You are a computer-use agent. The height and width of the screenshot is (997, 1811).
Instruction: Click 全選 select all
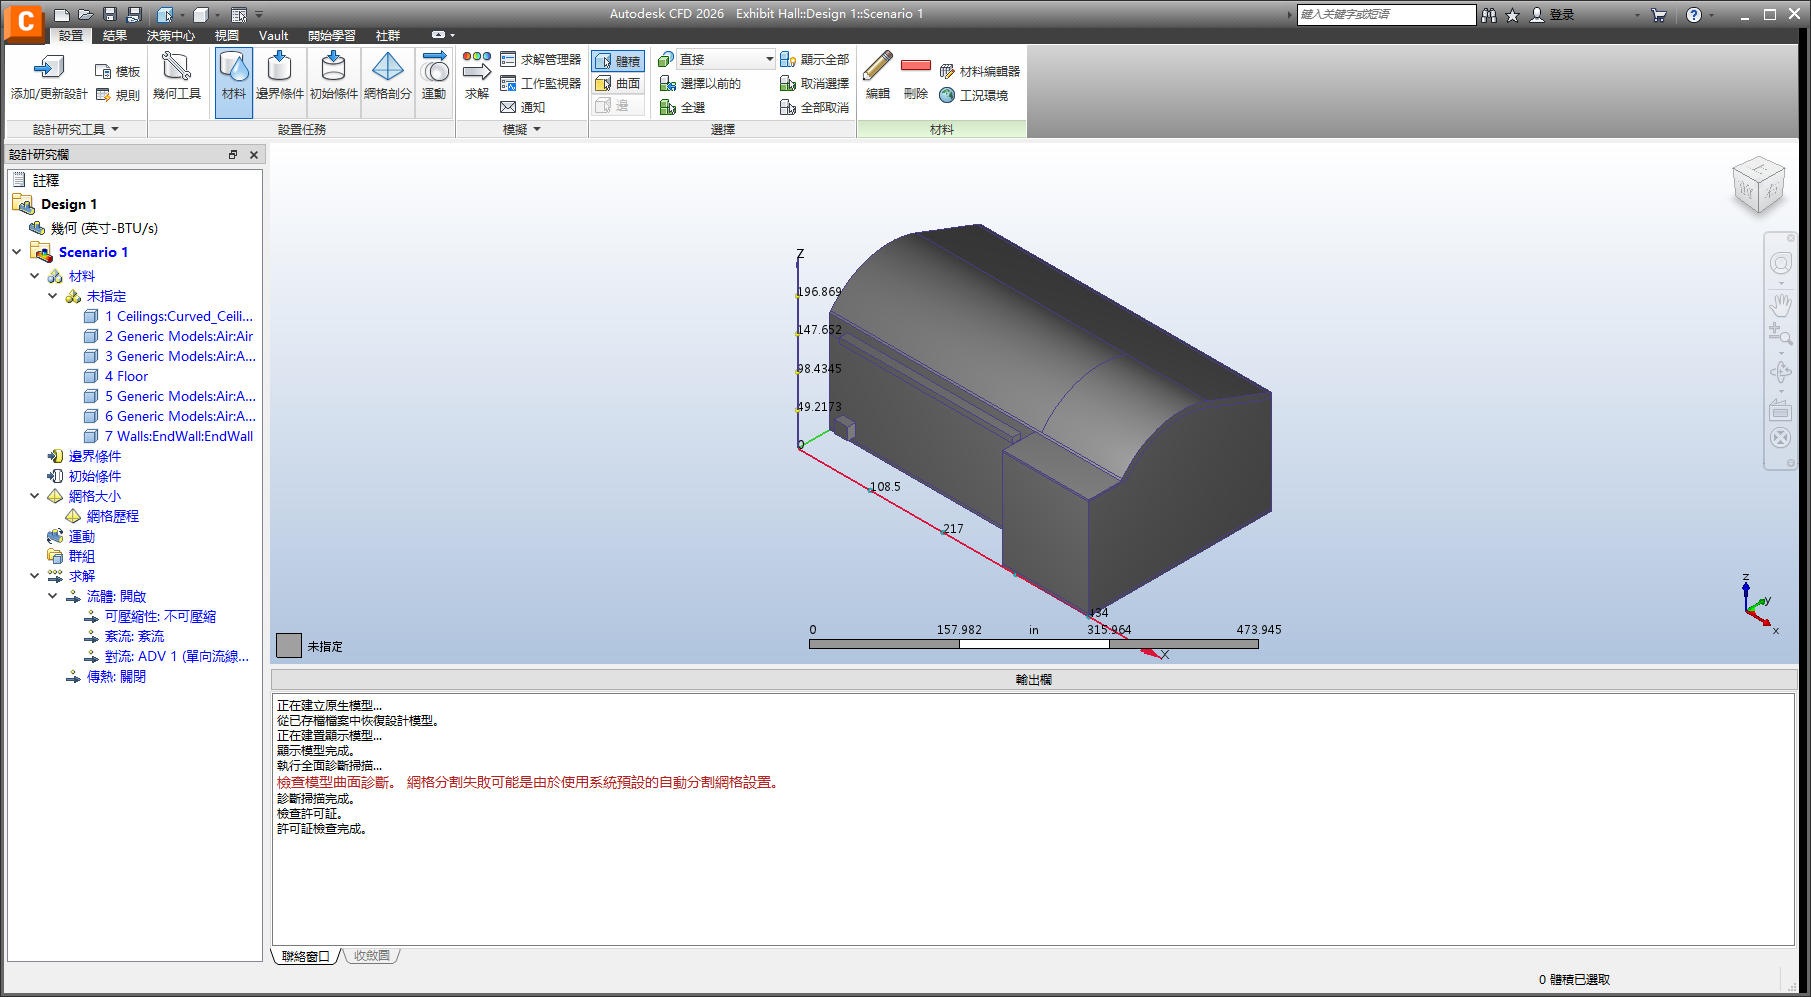click(x=682, y=108)
